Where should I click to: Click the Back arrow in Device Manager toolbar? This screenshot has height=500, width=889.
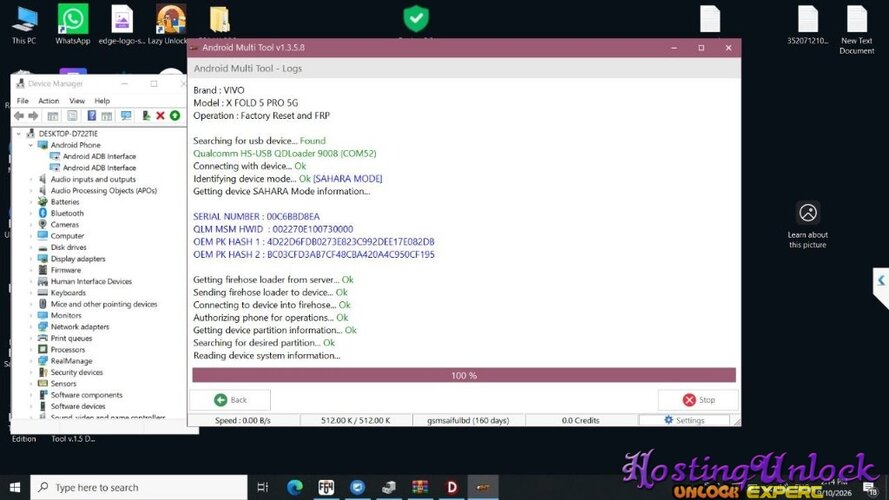pyautogui.click(x=19, y=116)
